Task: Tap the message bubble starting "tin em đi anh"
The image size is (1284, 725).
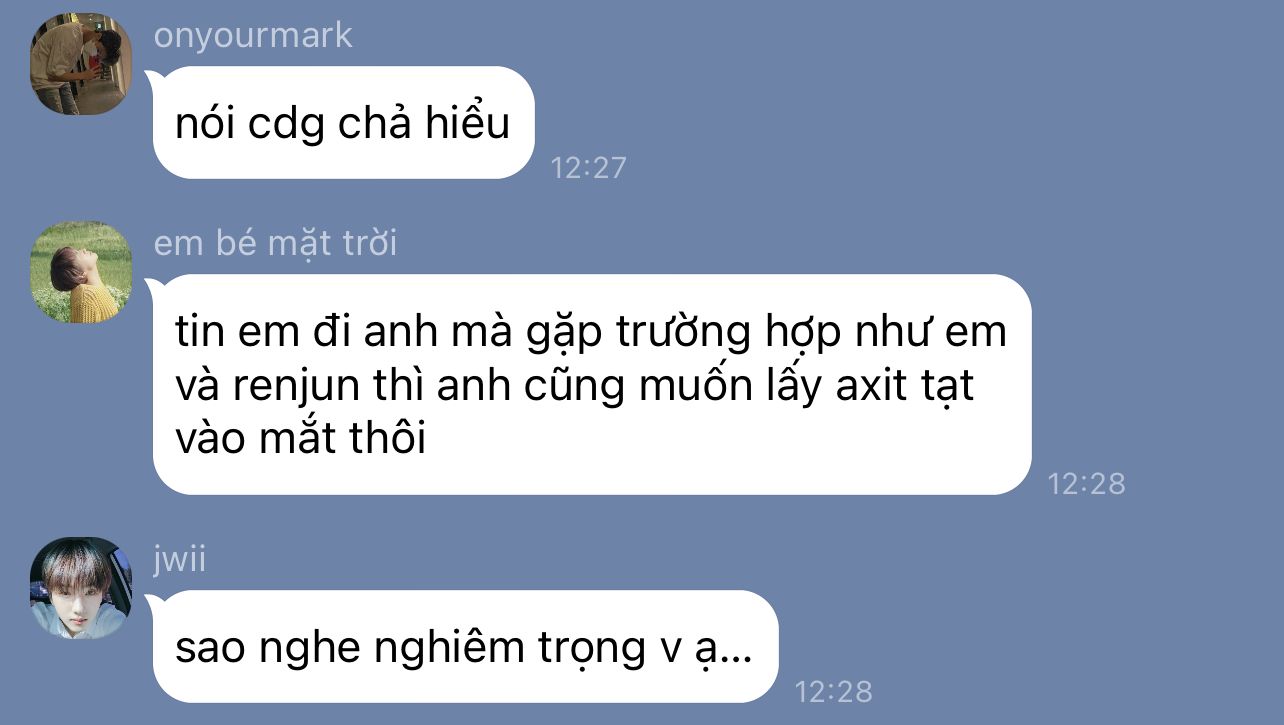Action: (591, 385)
